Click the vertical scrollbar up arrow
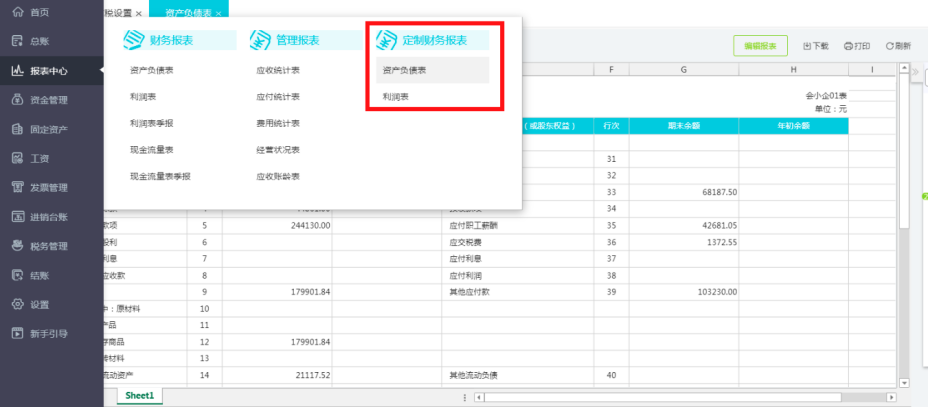The width and height of the screenshot is (928, 408). click(x=904, y=69)
